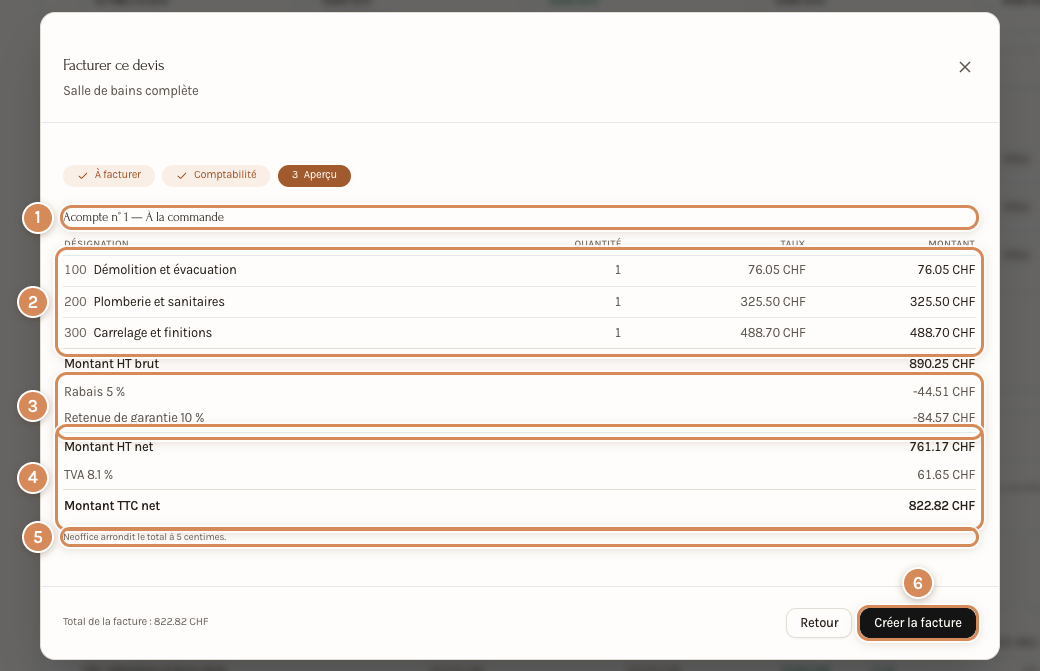
Task: Click annotation marker number 1
Action: click(38, 217)
